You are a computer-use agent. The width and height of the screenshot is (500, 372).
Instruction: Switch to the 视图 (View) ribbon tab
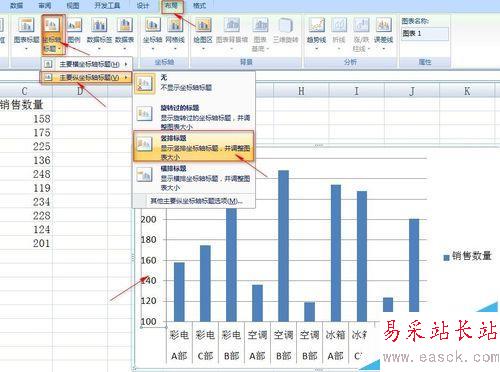73,6
